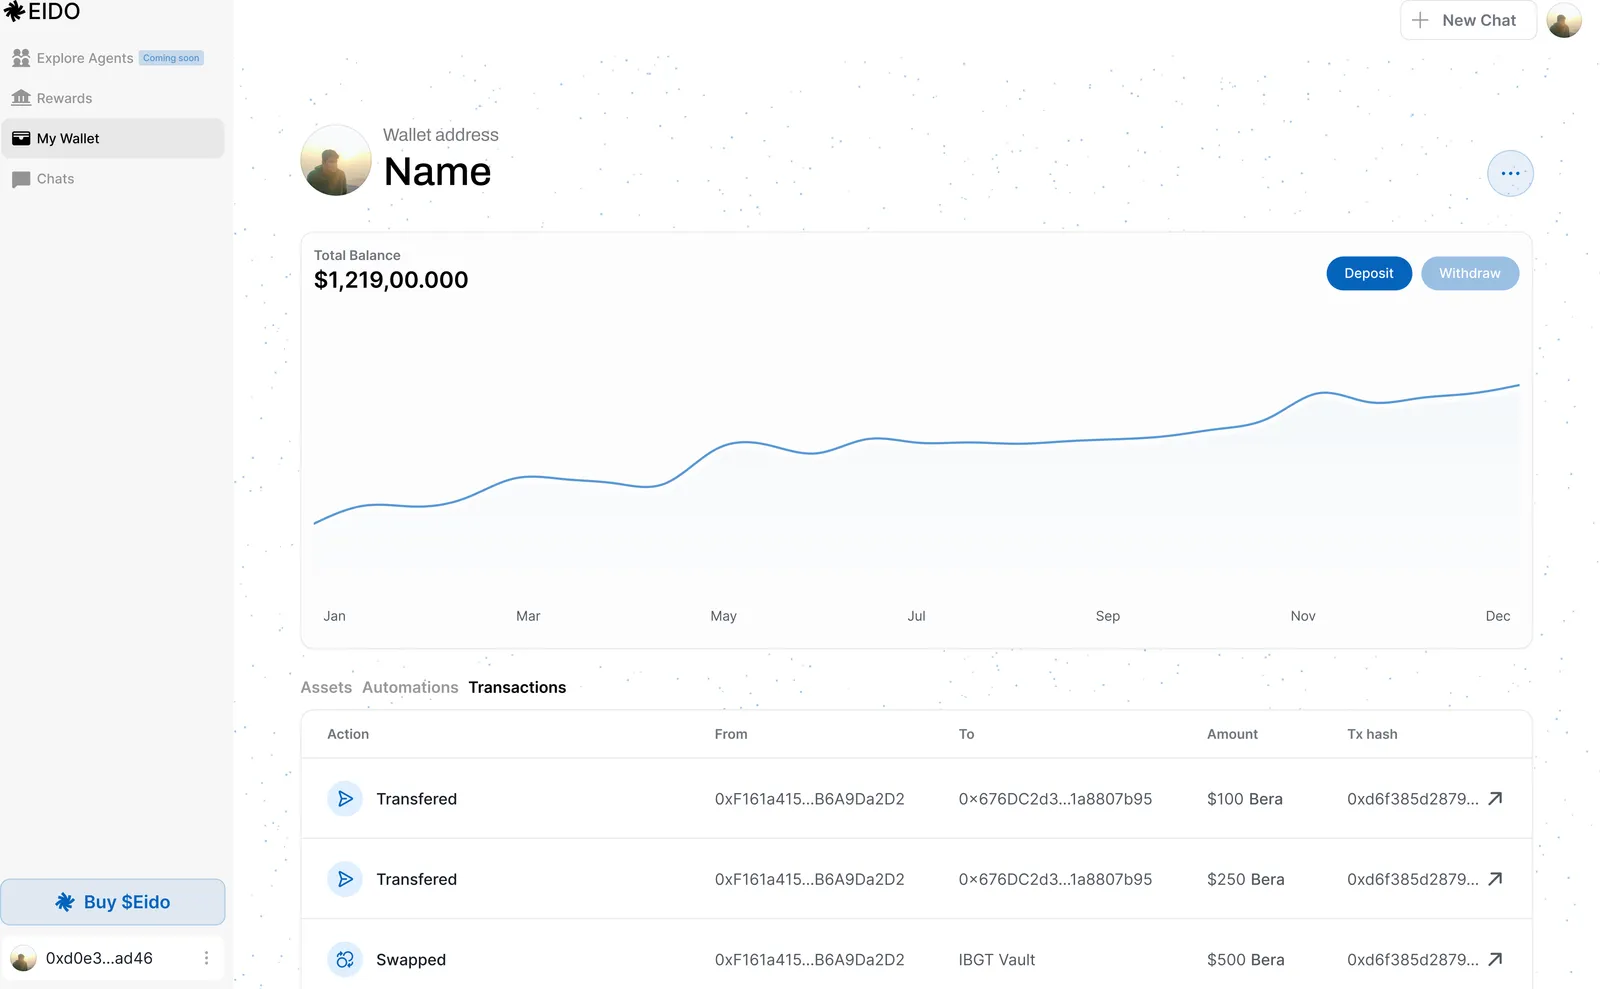Viewport: 1600px width, 989px height.
Task: Click the top-right user avatar
Action: pyautogui.click(x=1564, y=20)
